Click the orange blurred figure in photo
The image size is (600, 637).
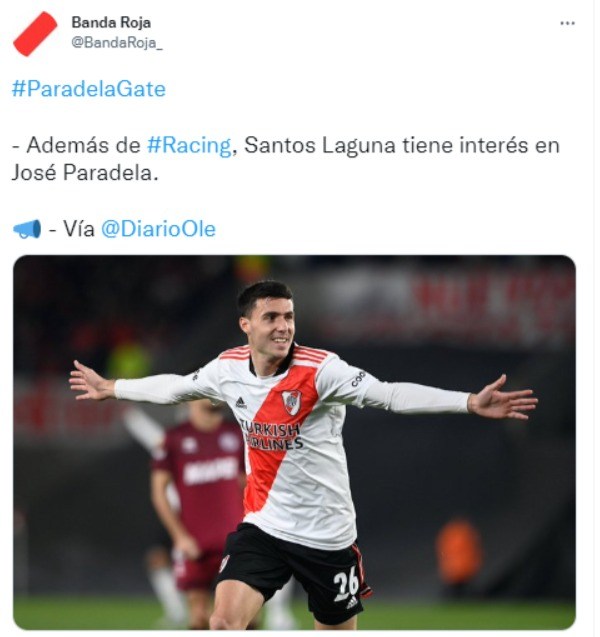click(x=458, y=551)
